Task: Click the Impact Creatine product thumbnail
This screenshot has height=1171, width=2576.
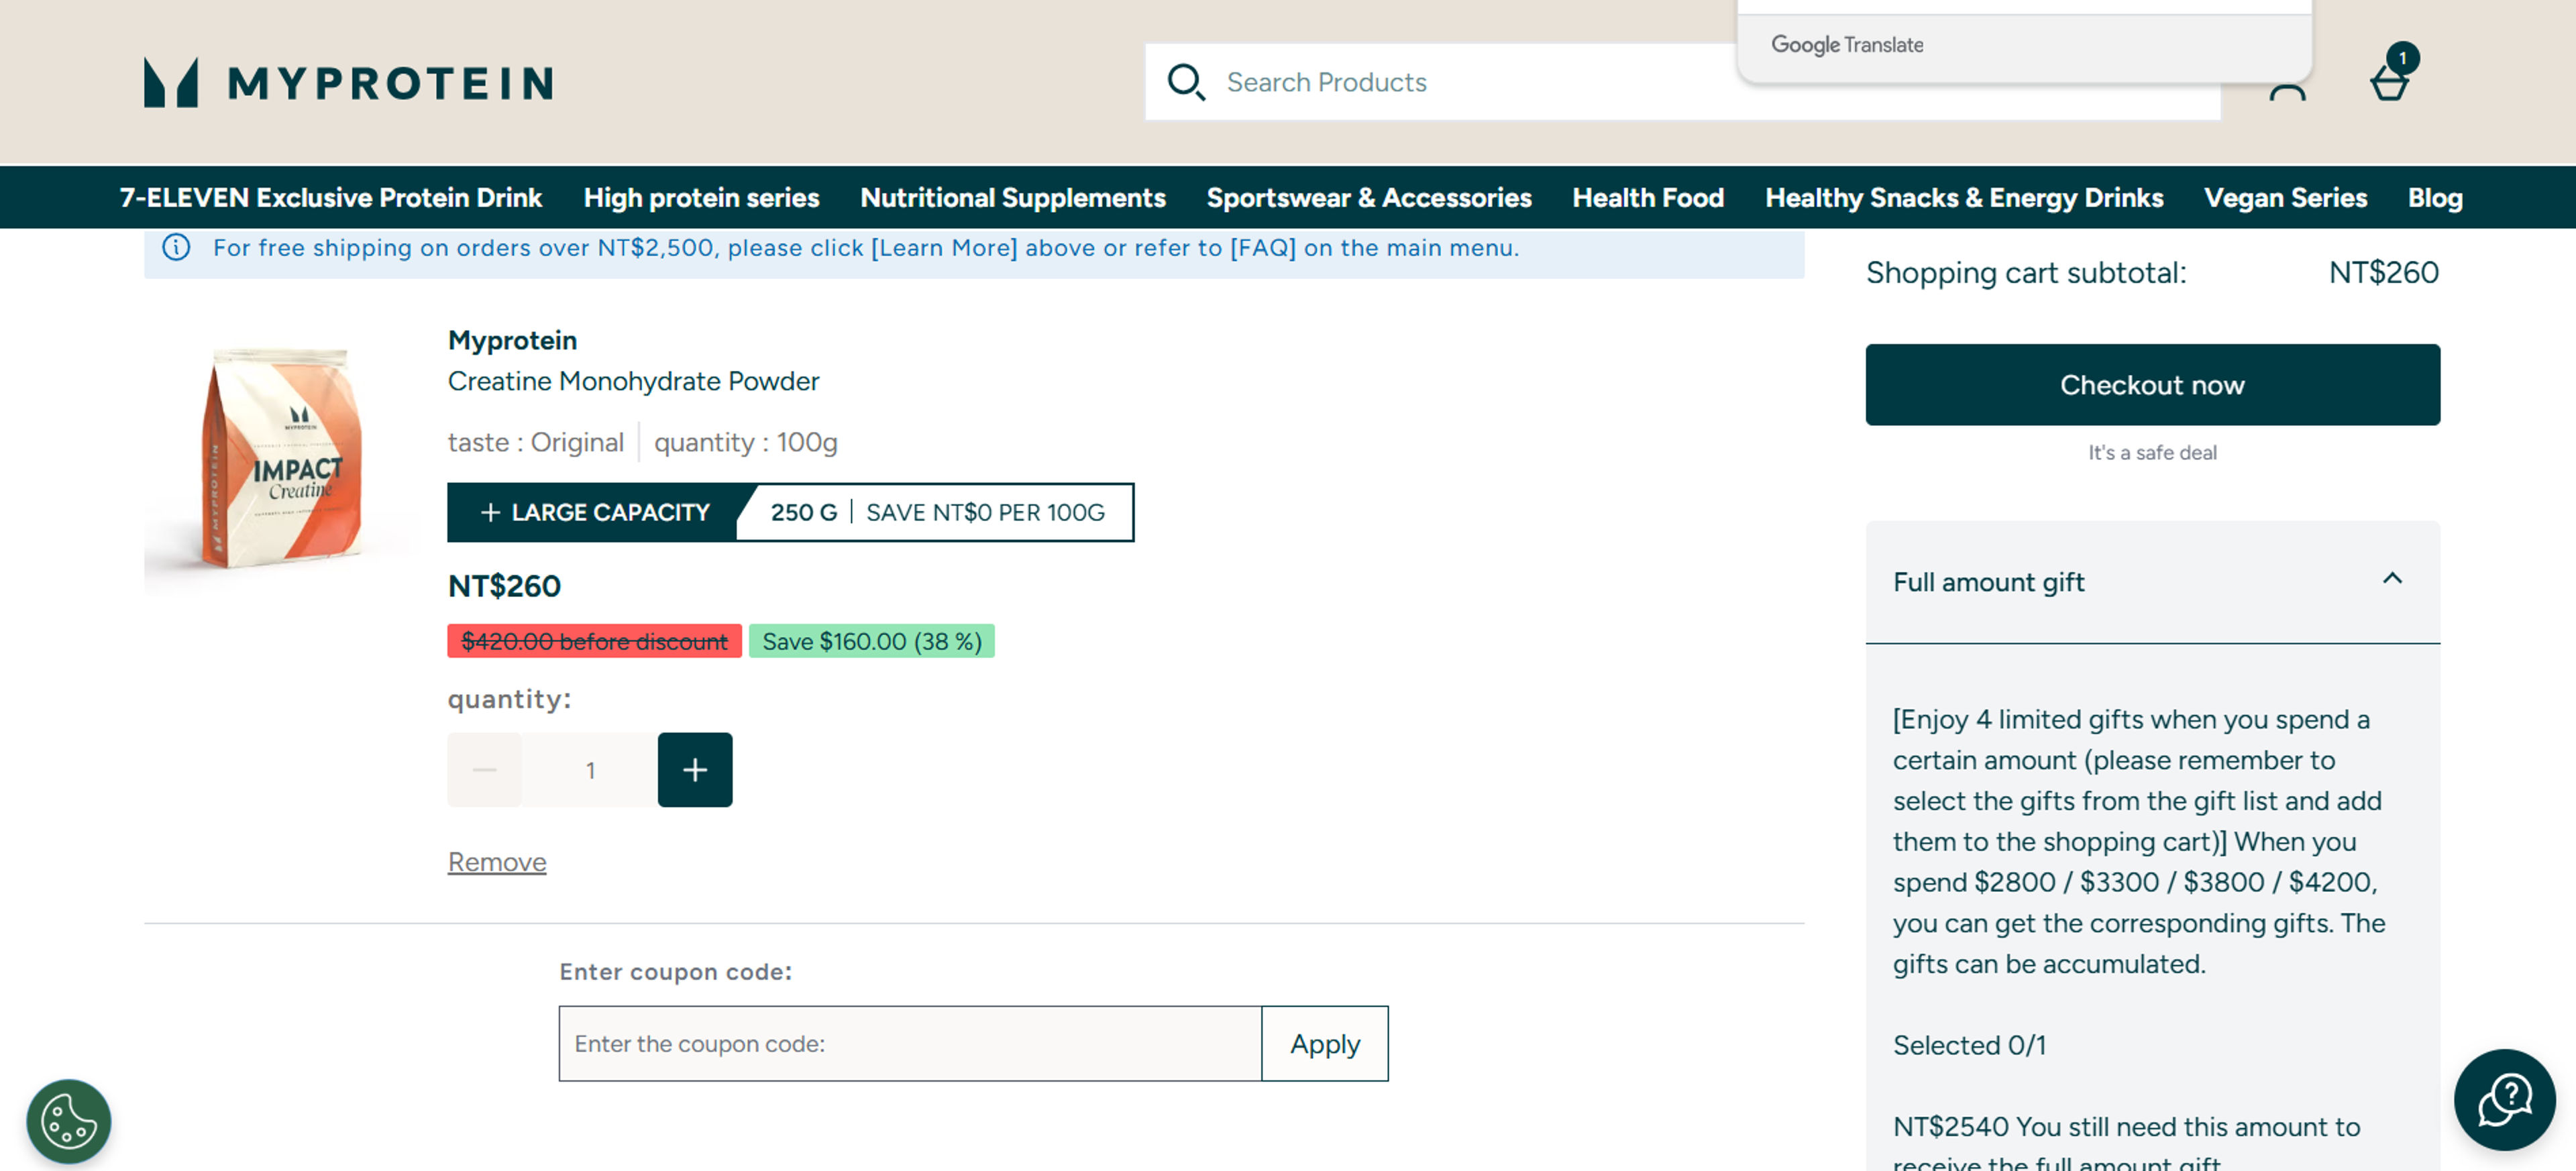Action: (282, 458)
